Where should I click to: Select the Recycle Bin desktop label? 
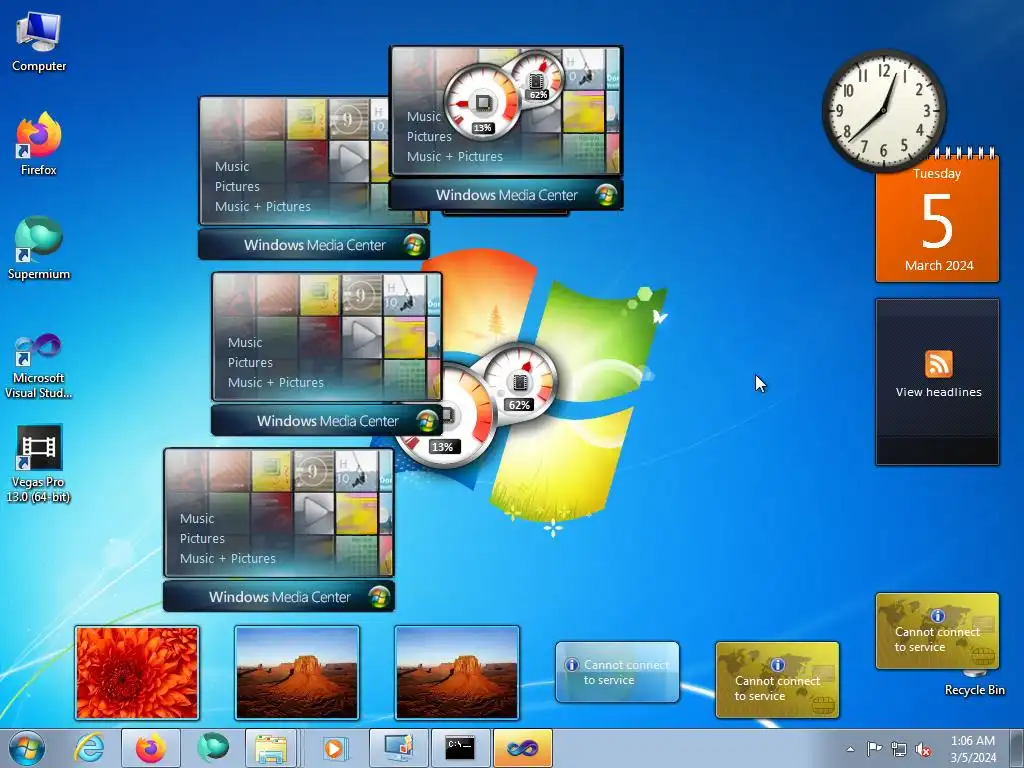pyautogui.click(x=974, y=690)
